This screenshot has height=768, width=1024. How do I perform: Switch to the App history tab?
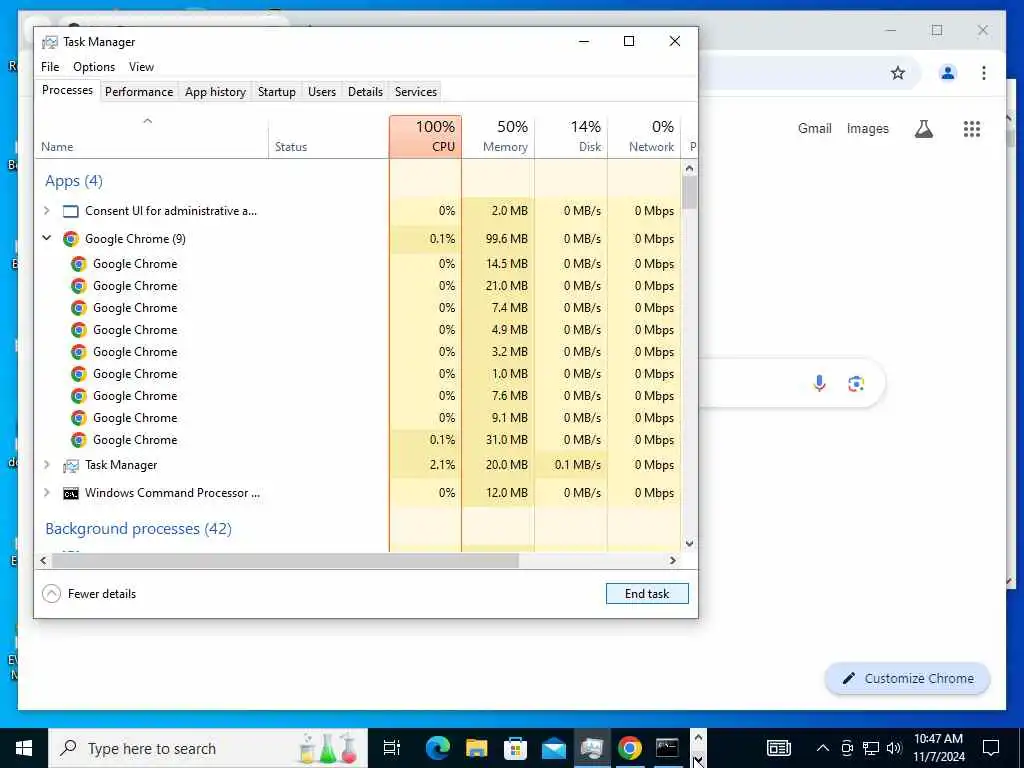coord(216,92)
